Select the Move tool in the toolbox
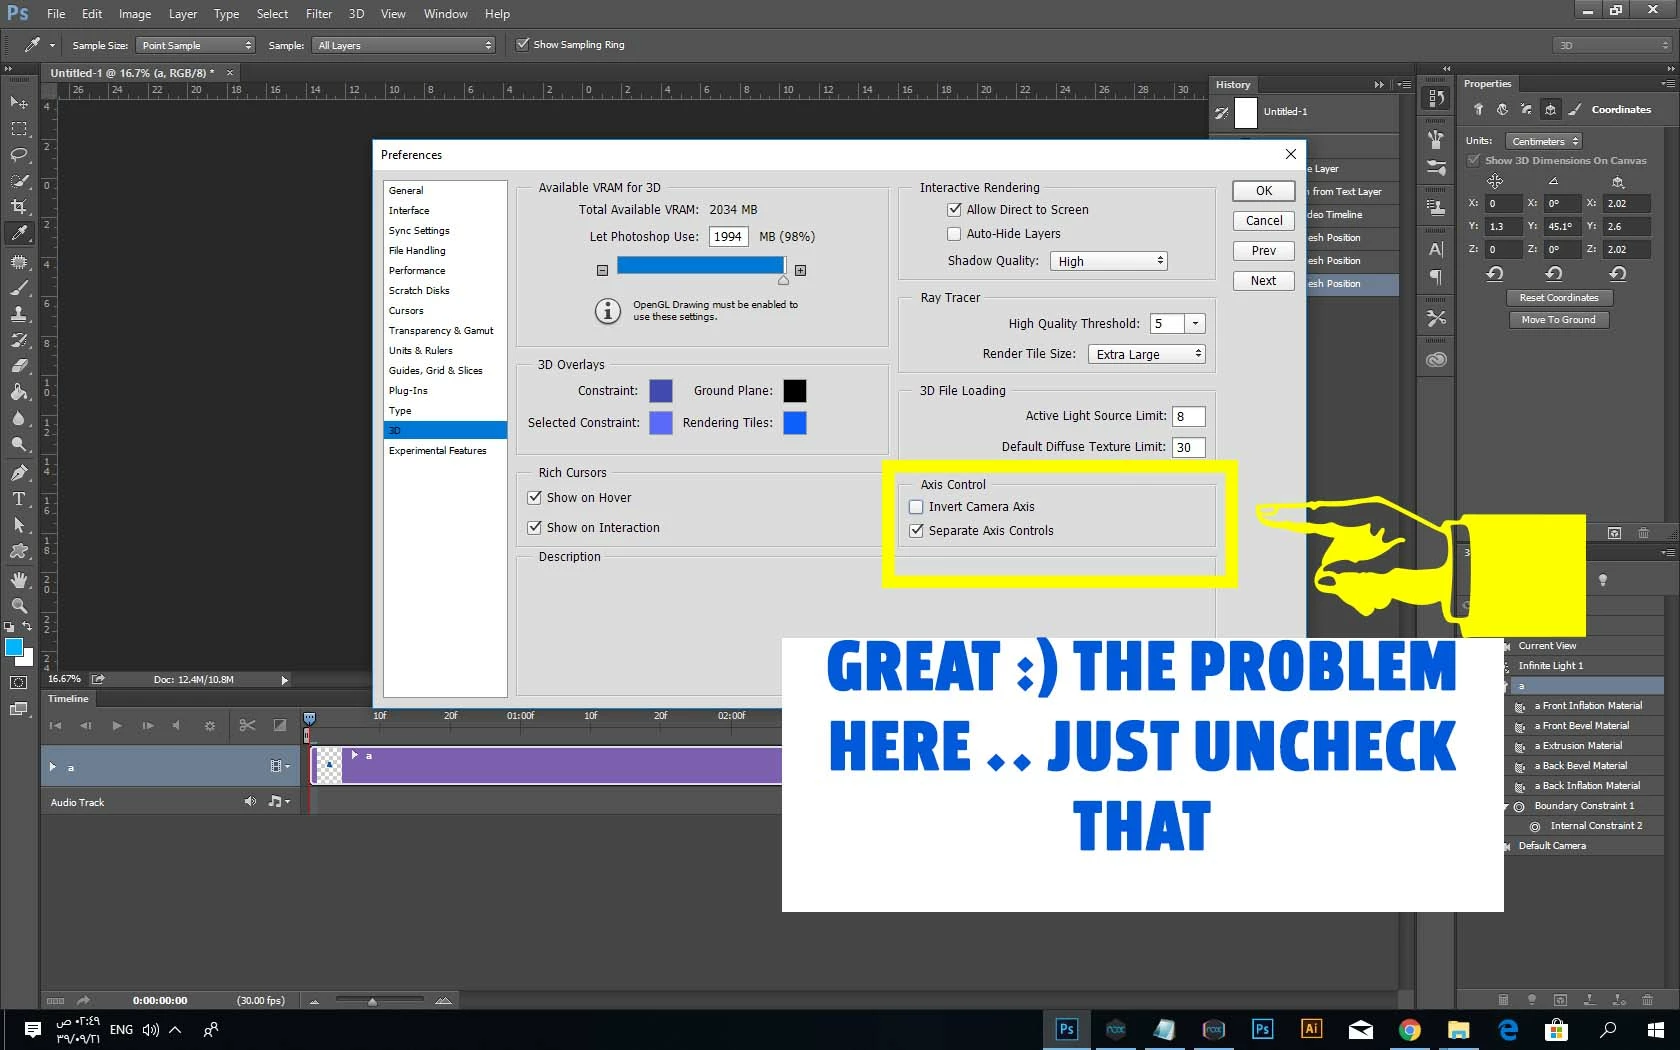 coord(19,103)
